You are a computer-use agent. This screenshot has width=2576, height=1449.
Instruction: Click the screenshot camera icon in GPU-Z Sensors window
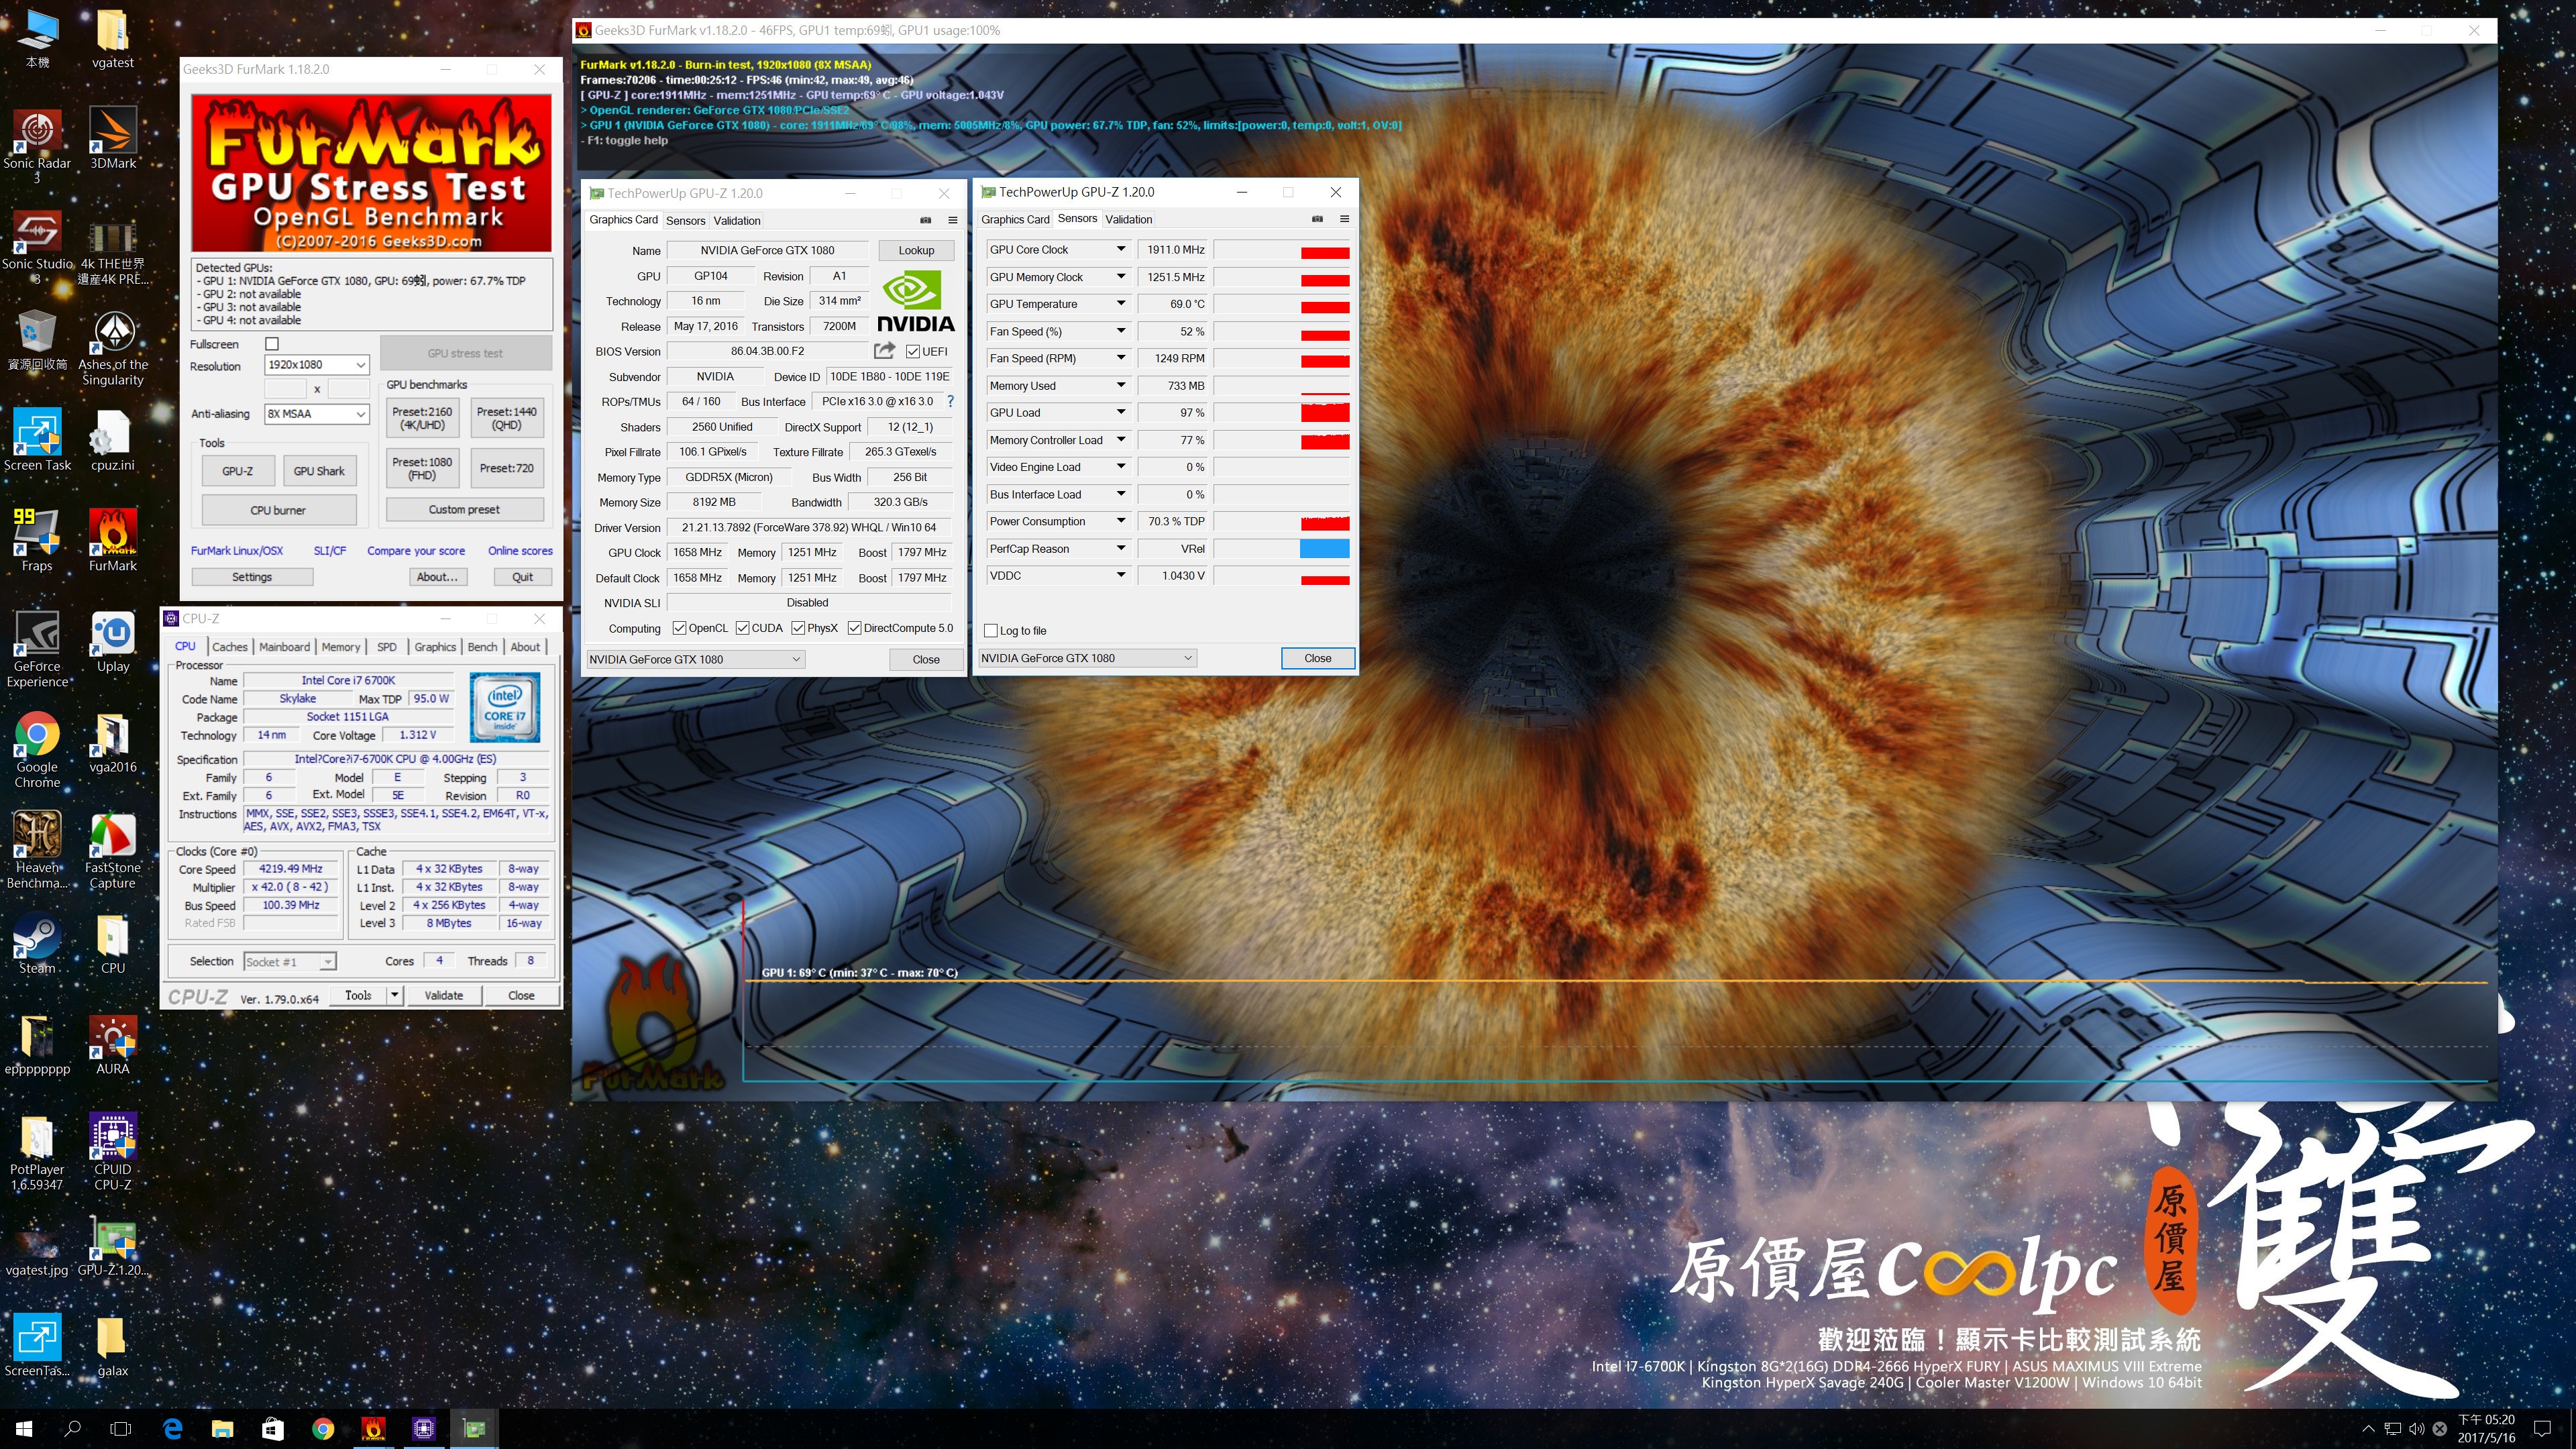[x=1317, y=219]
